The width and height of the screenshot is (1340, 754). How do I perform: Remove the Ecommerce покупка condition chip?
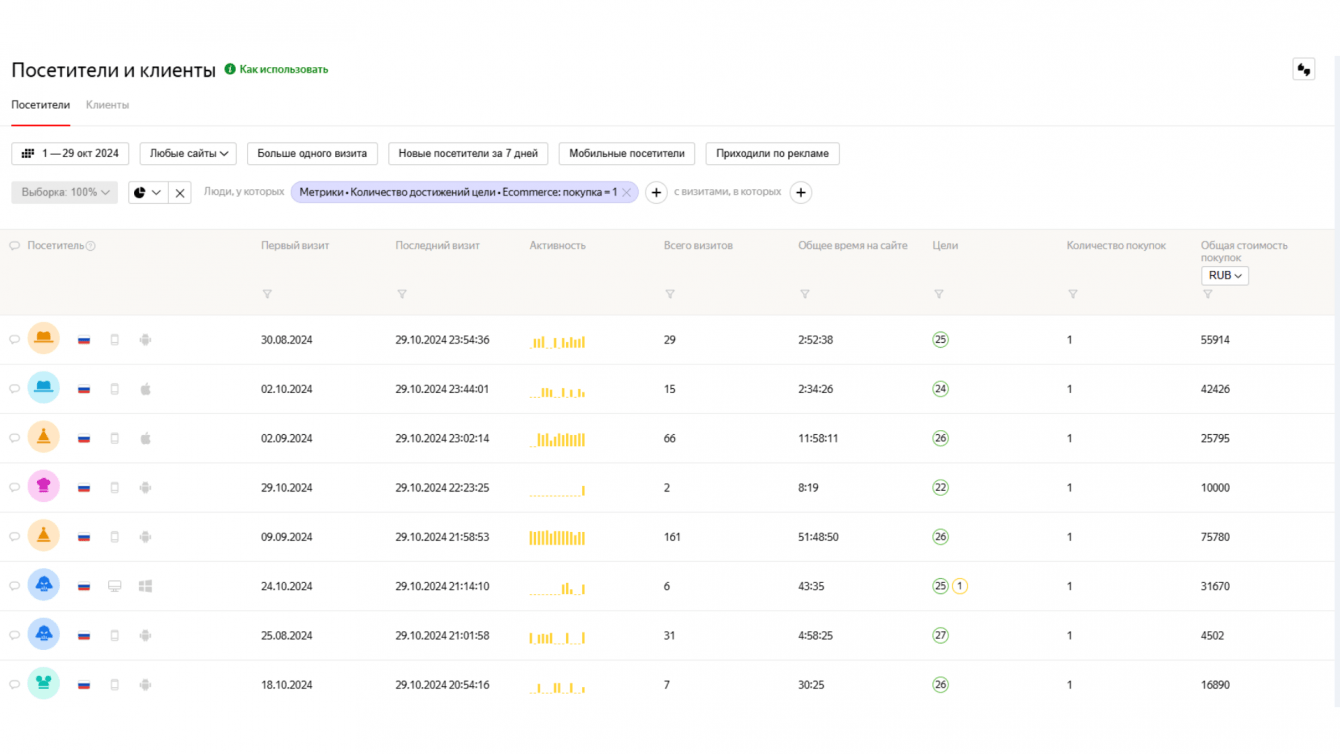coord(627,193)
